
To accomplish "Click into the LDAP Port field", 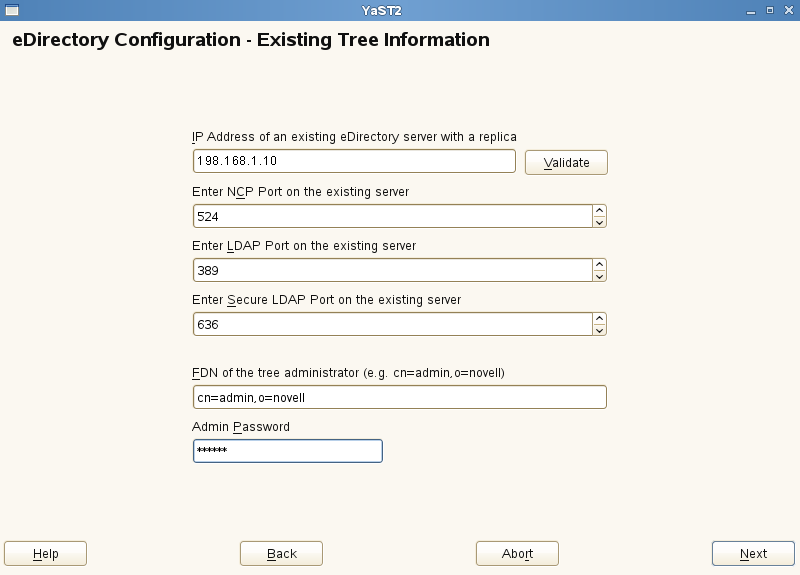I will point(392,270).
